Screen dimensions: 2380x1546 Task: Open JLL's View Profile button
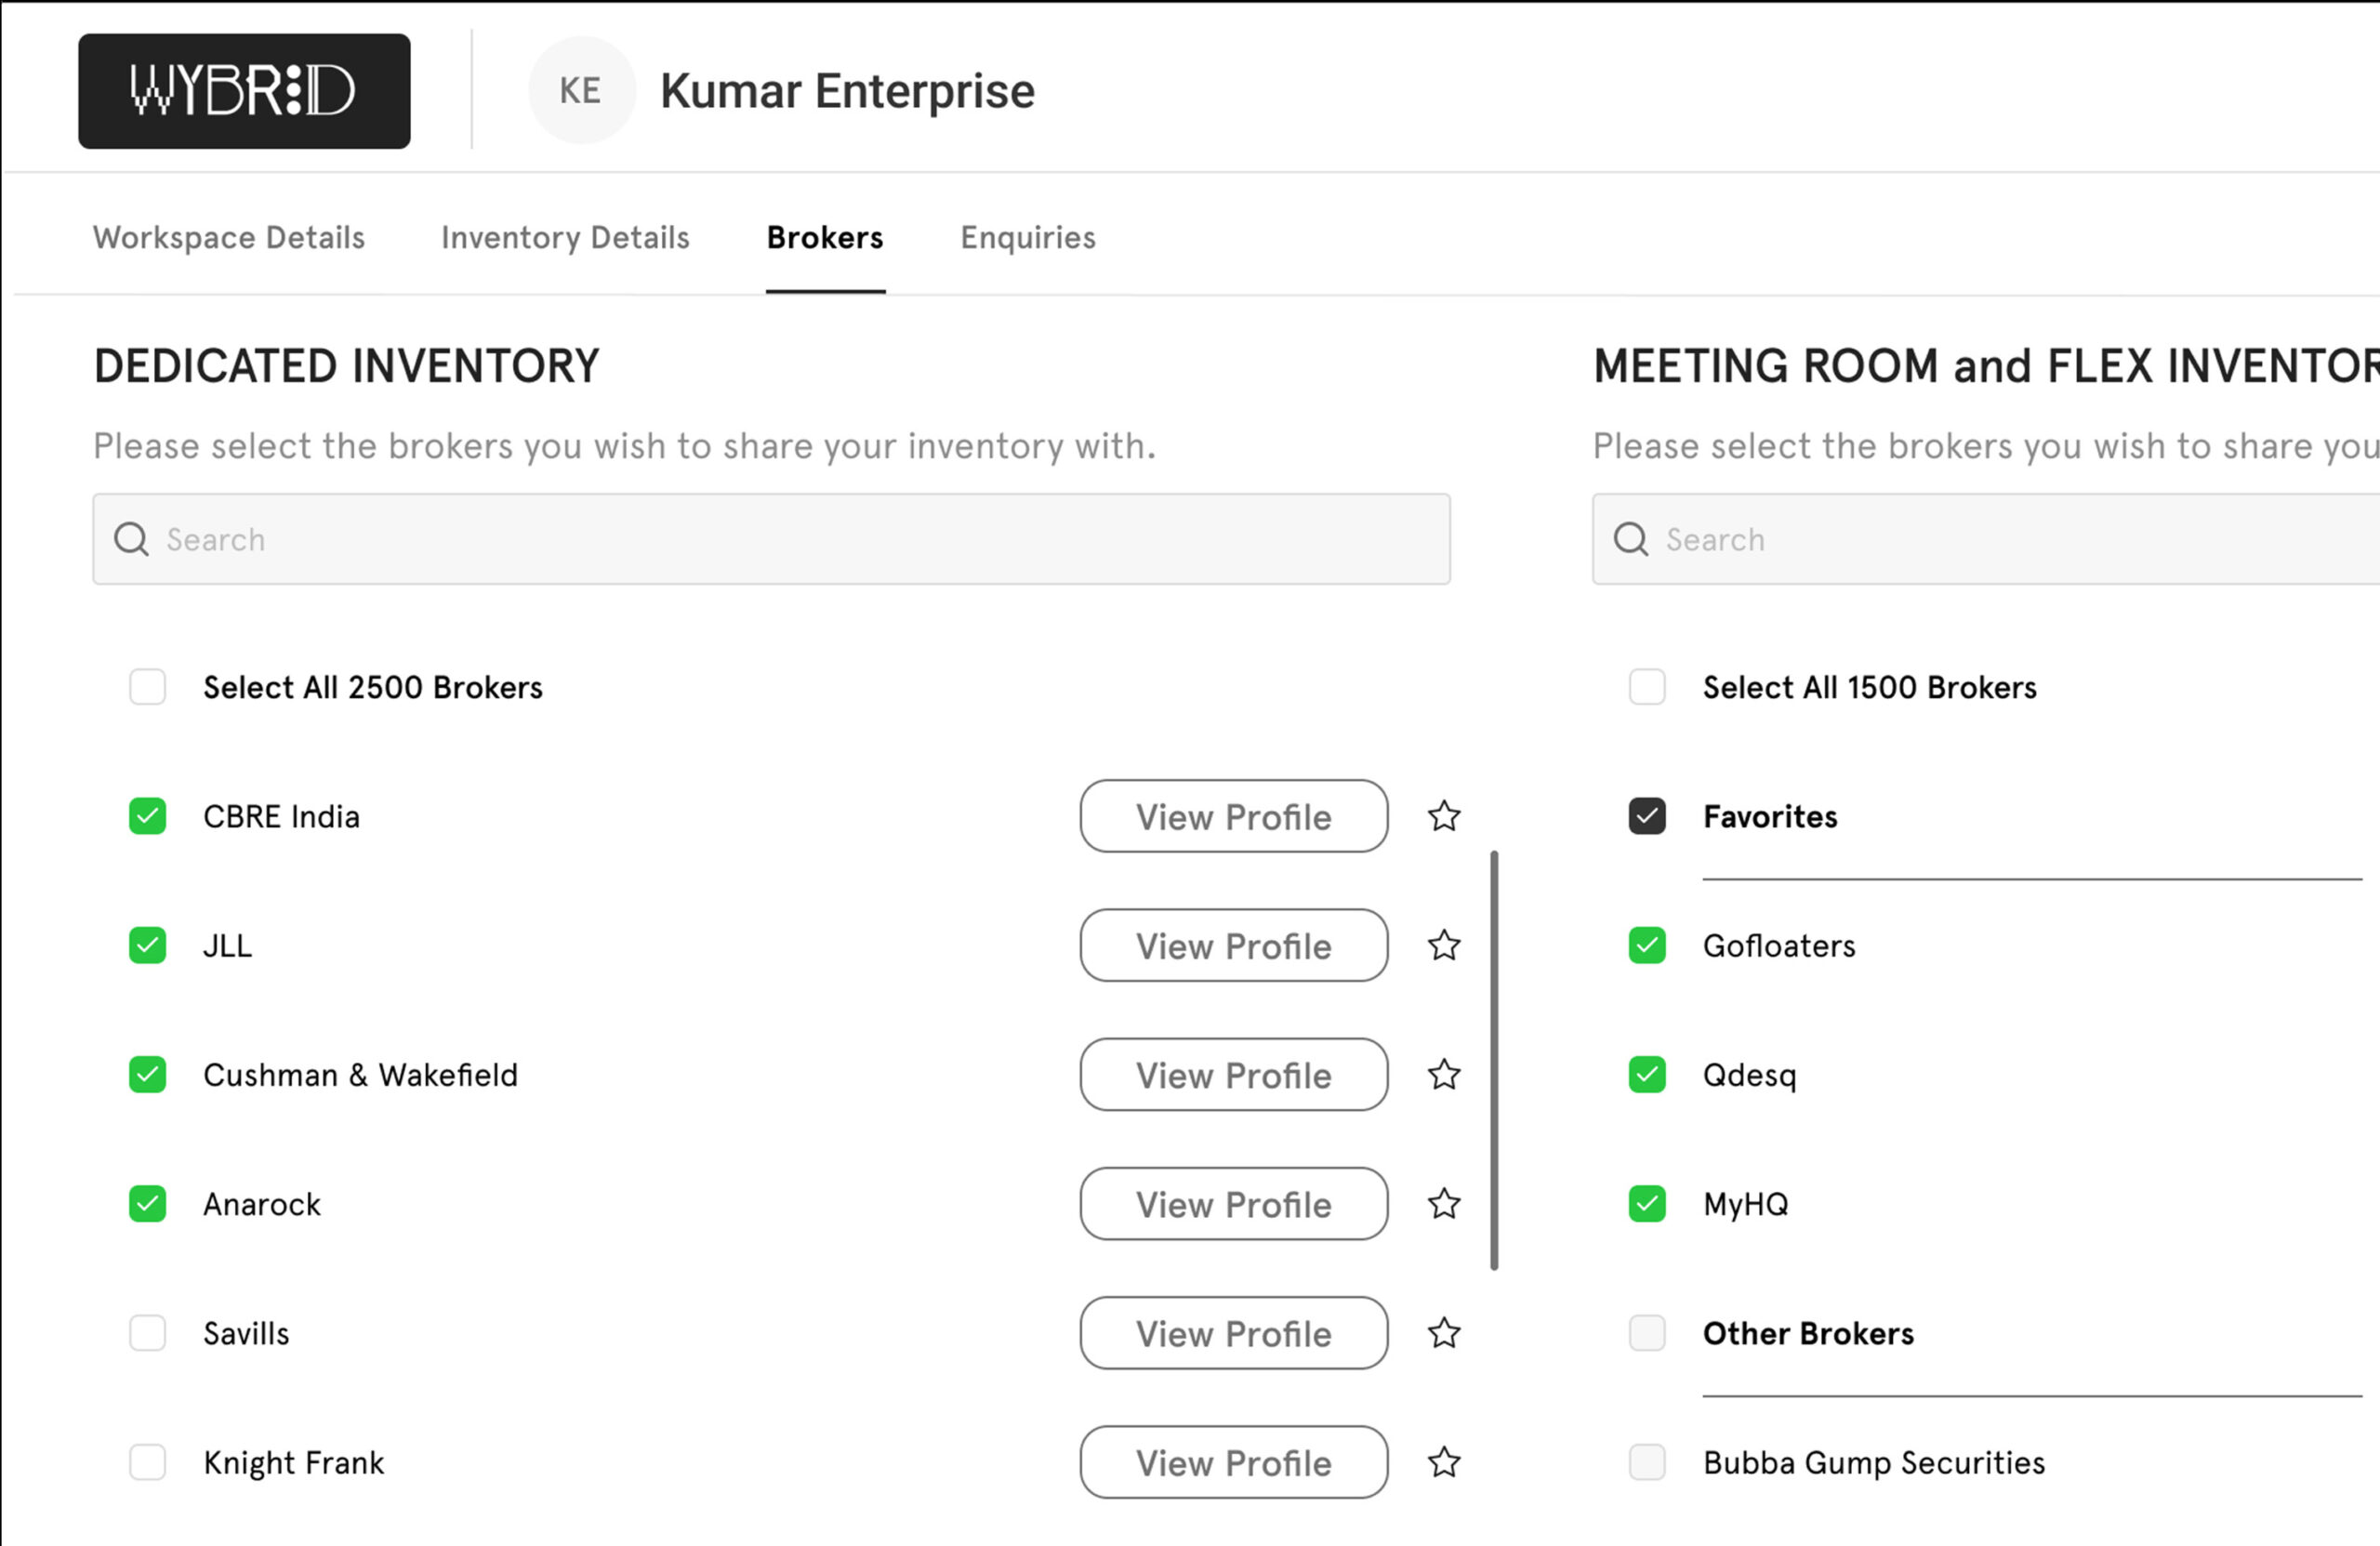1234,945
